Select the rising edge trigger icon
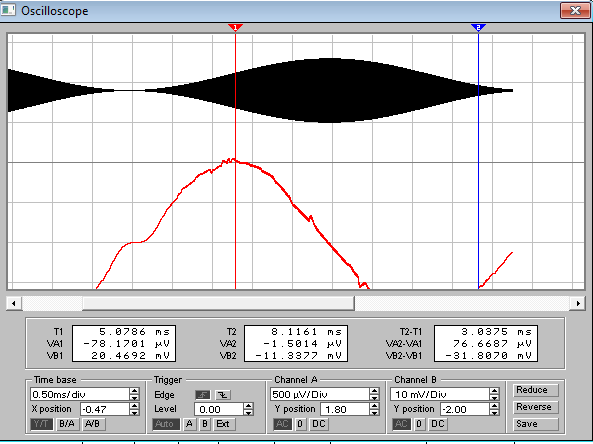This screenshot has width=593, height=444. (x=203, y=395)
